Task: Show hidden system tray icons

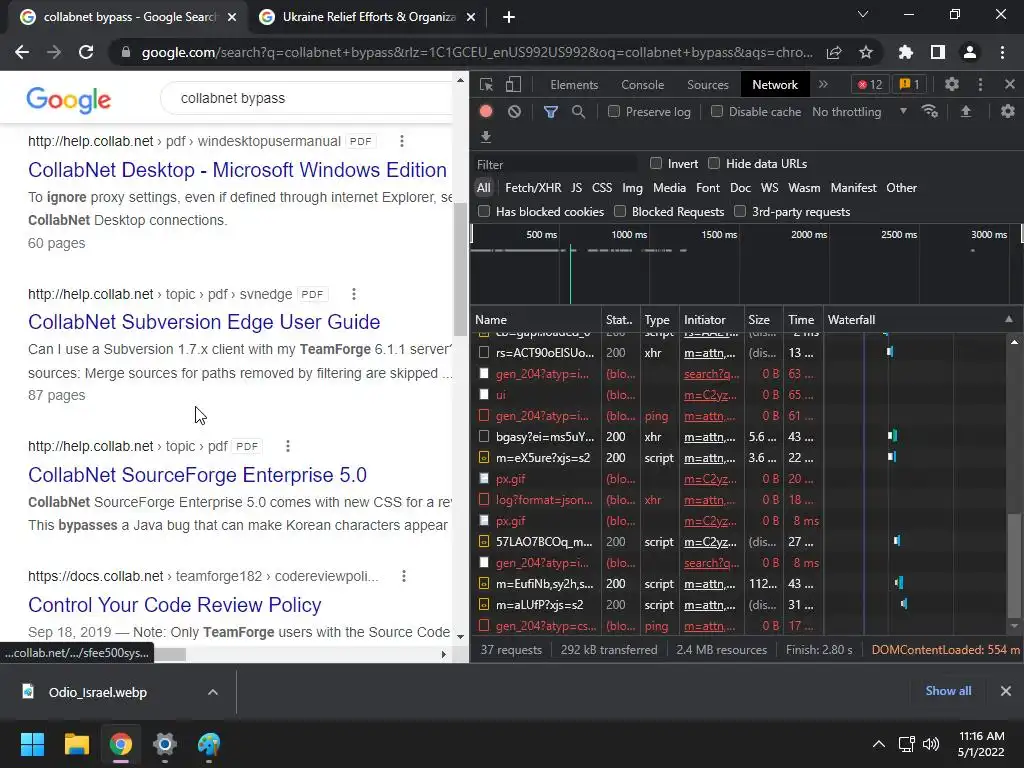Action: 879,744
